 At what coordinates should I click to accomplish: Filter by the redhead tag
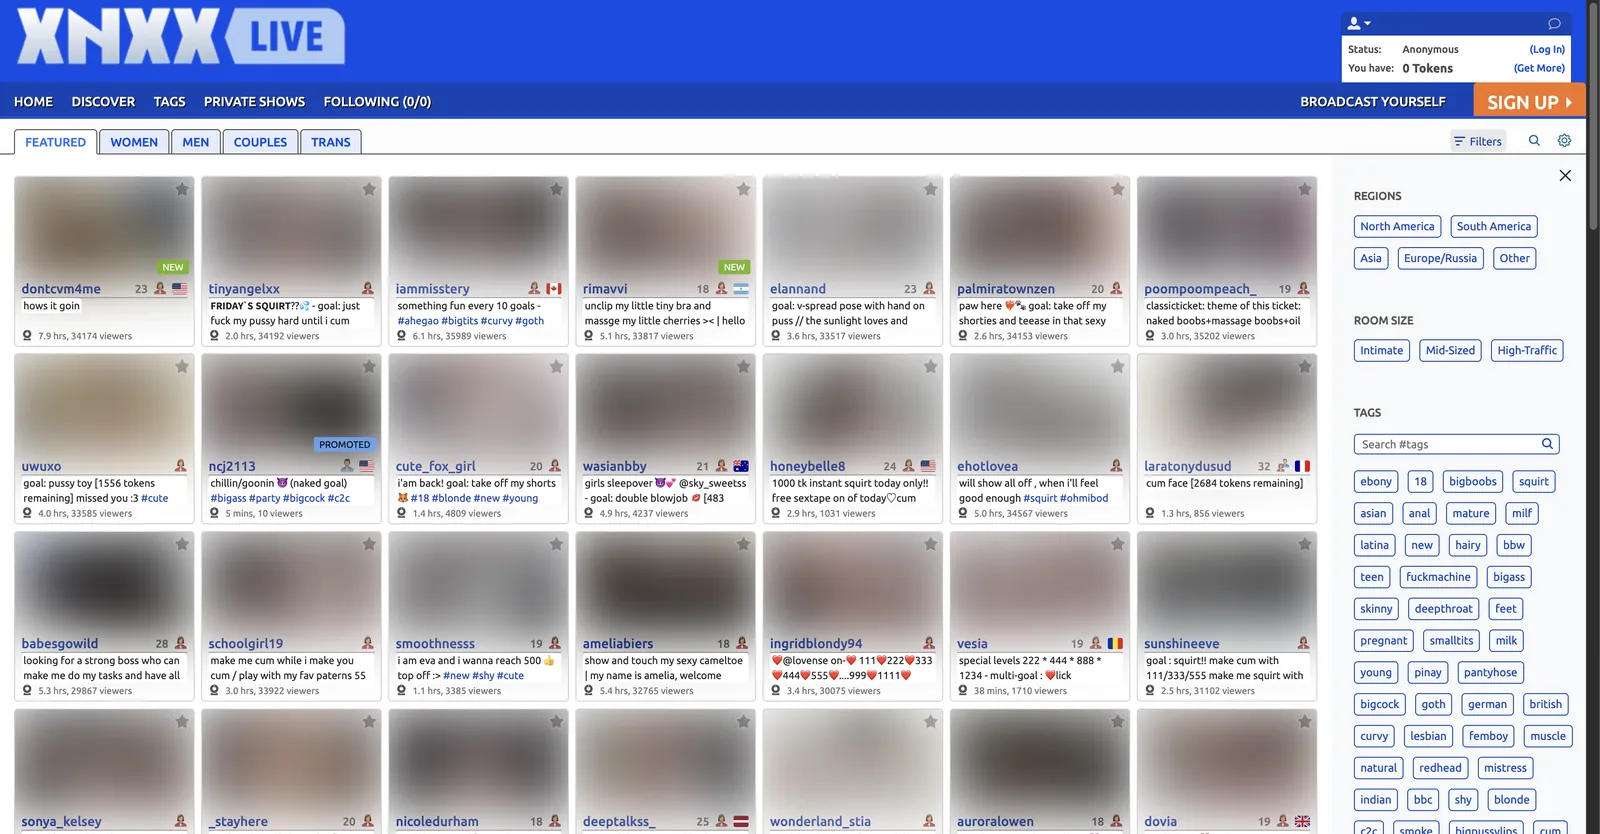pos(1440,768)
